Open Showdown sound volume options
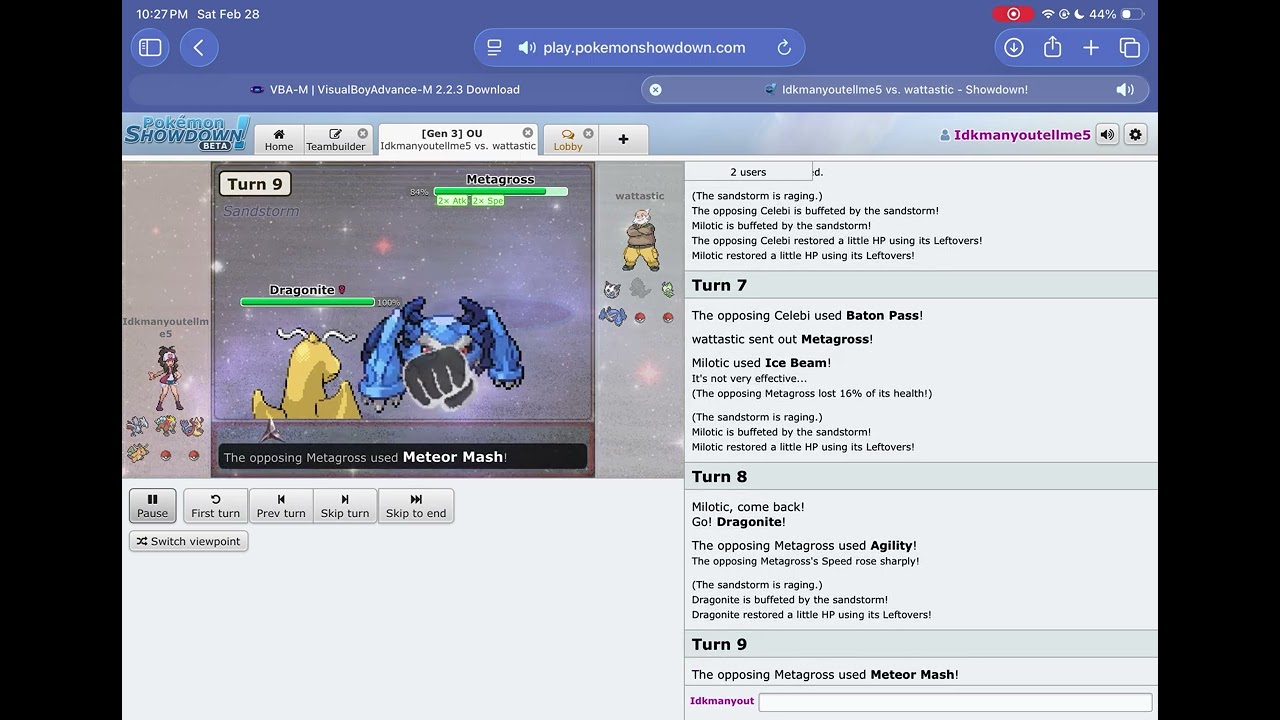 [1107, 134]
